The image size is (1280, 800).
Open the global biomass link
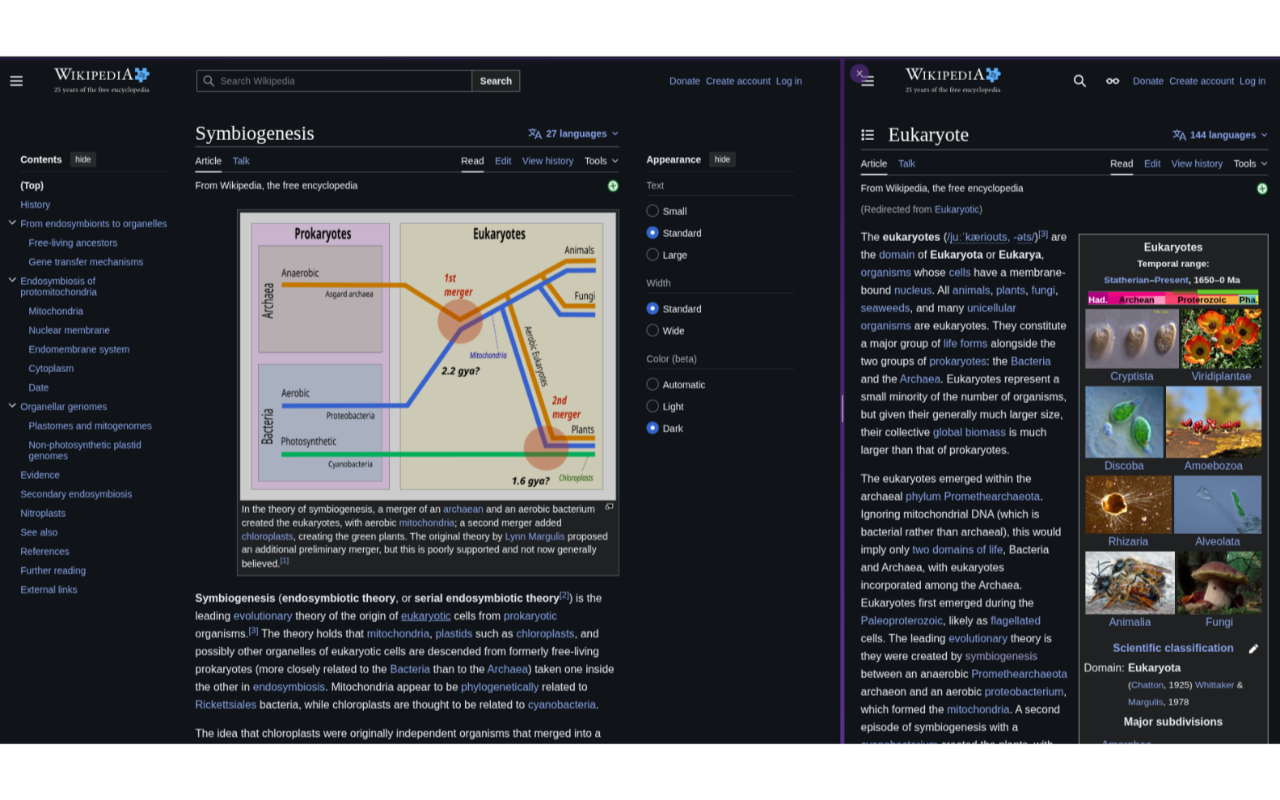click(x=969, y=433)
